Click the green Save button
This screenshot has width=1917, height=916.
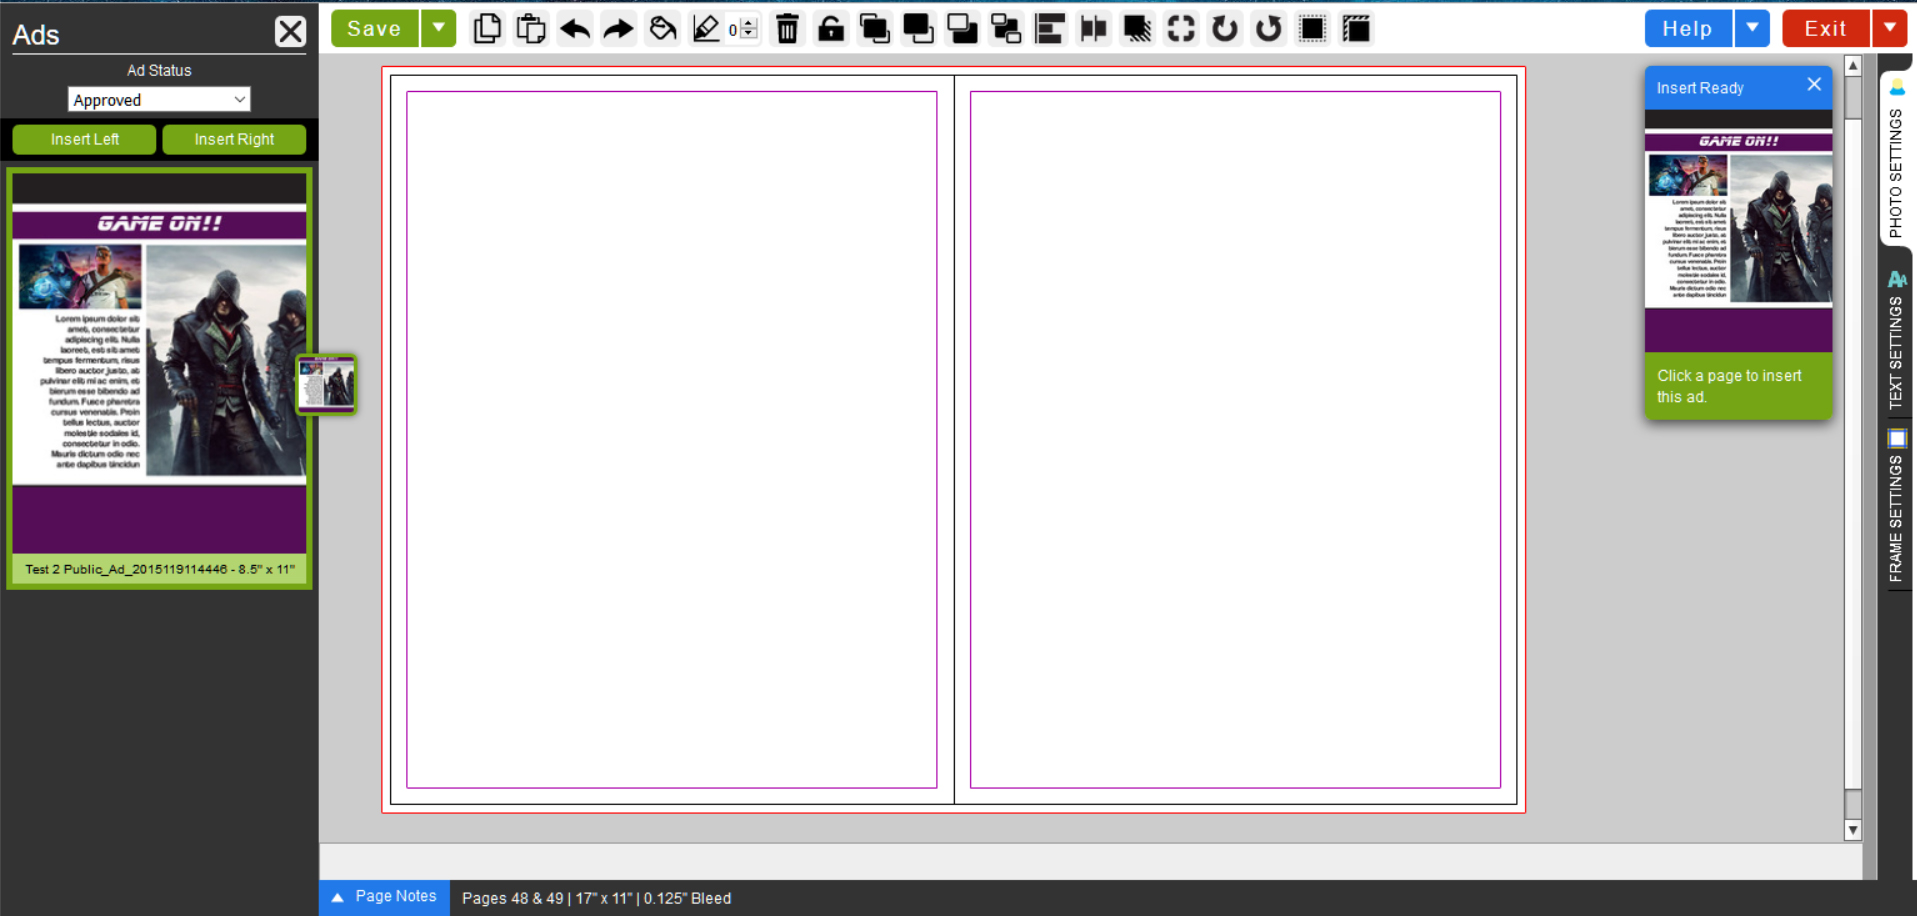click(x=374, y=29)
